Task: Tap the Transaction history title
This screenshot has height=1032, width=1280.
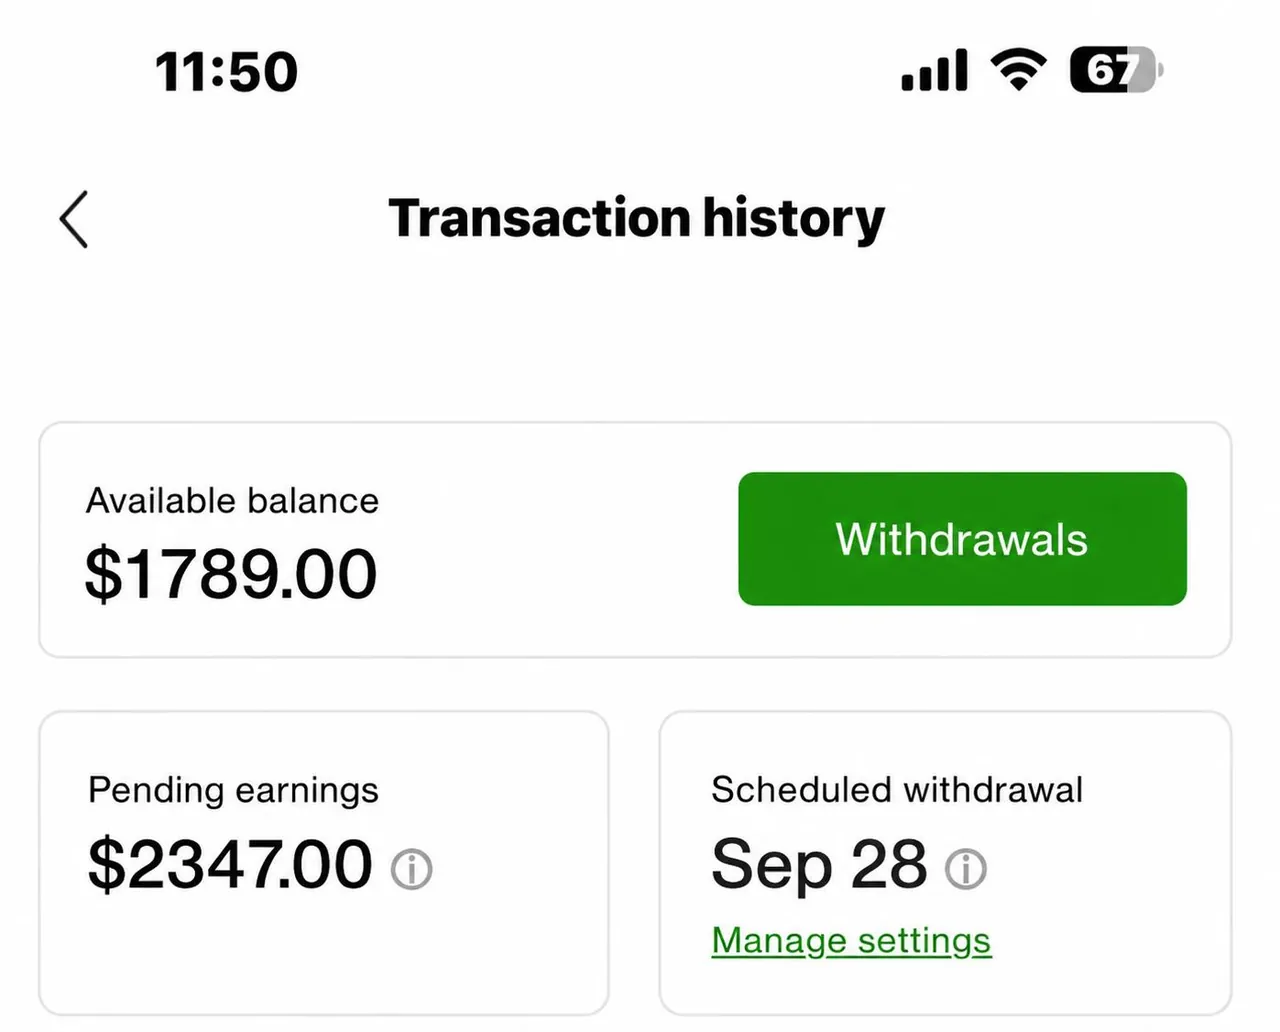Action: pyautogui.click(x=637, y=219)
